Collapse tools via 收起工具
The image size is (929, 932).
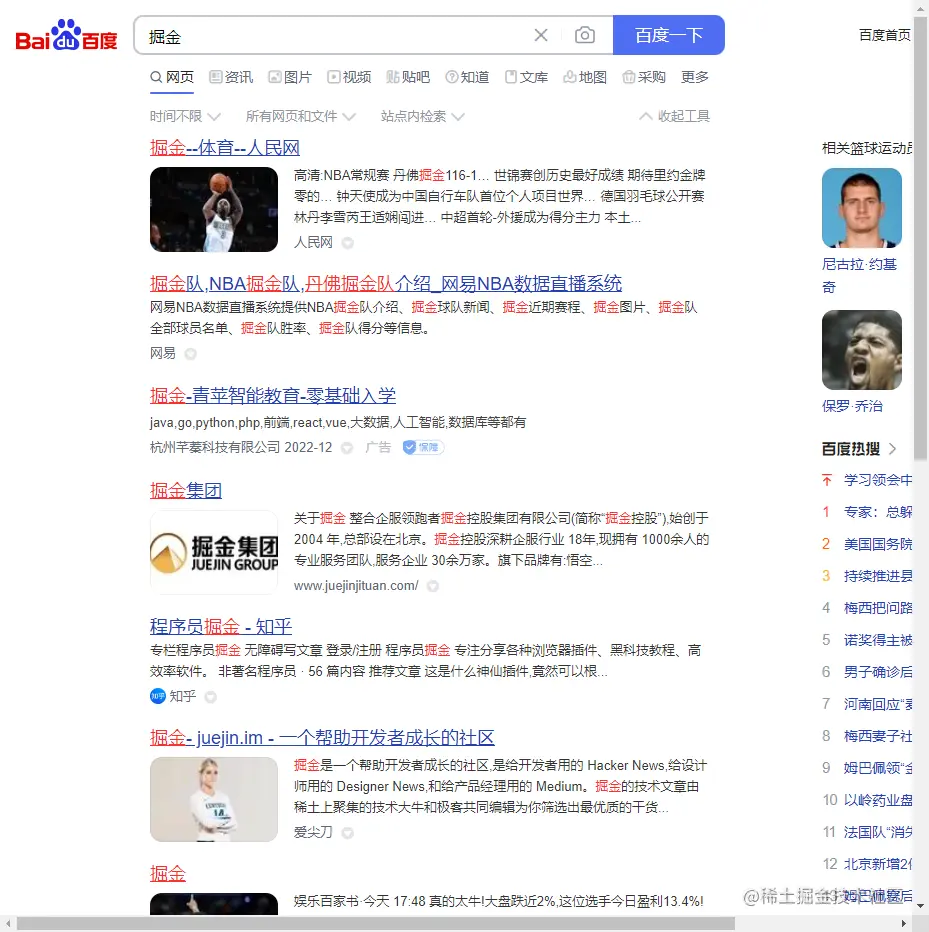675,116
